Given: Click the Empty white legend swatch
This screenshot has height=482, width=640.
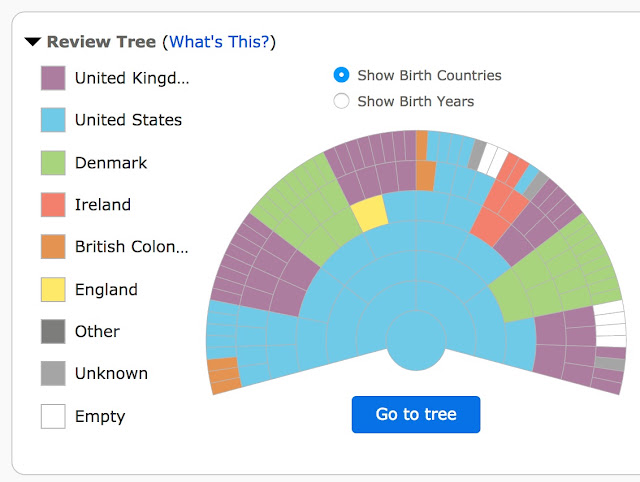Looking at the screenshot, I should coord(53,416).
